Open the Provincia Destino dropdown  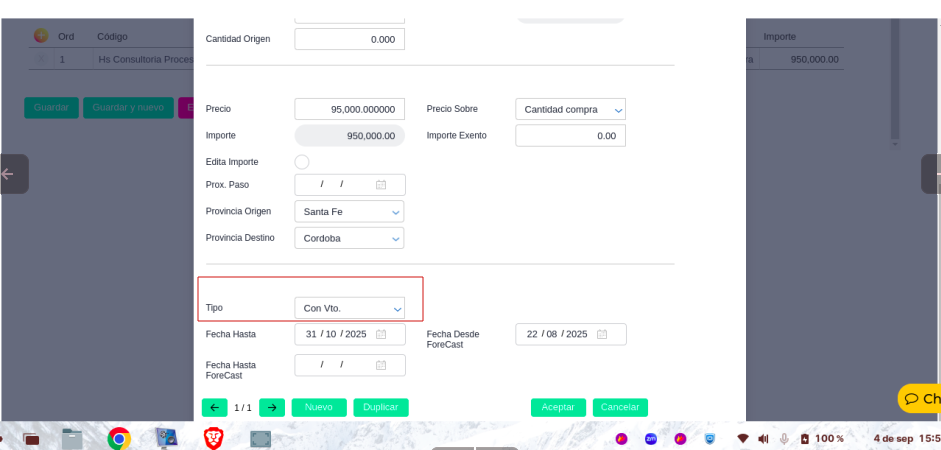click(x=349, y=239)
